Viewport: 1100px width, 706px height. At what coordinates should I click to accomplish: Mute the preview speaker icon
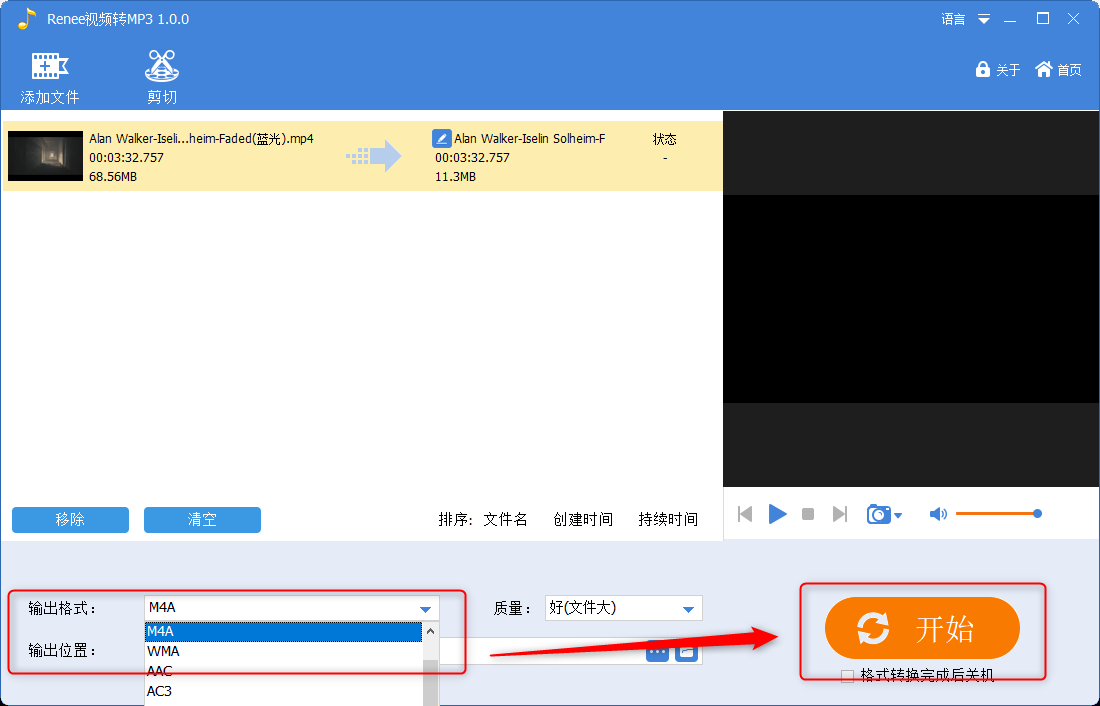938,514
